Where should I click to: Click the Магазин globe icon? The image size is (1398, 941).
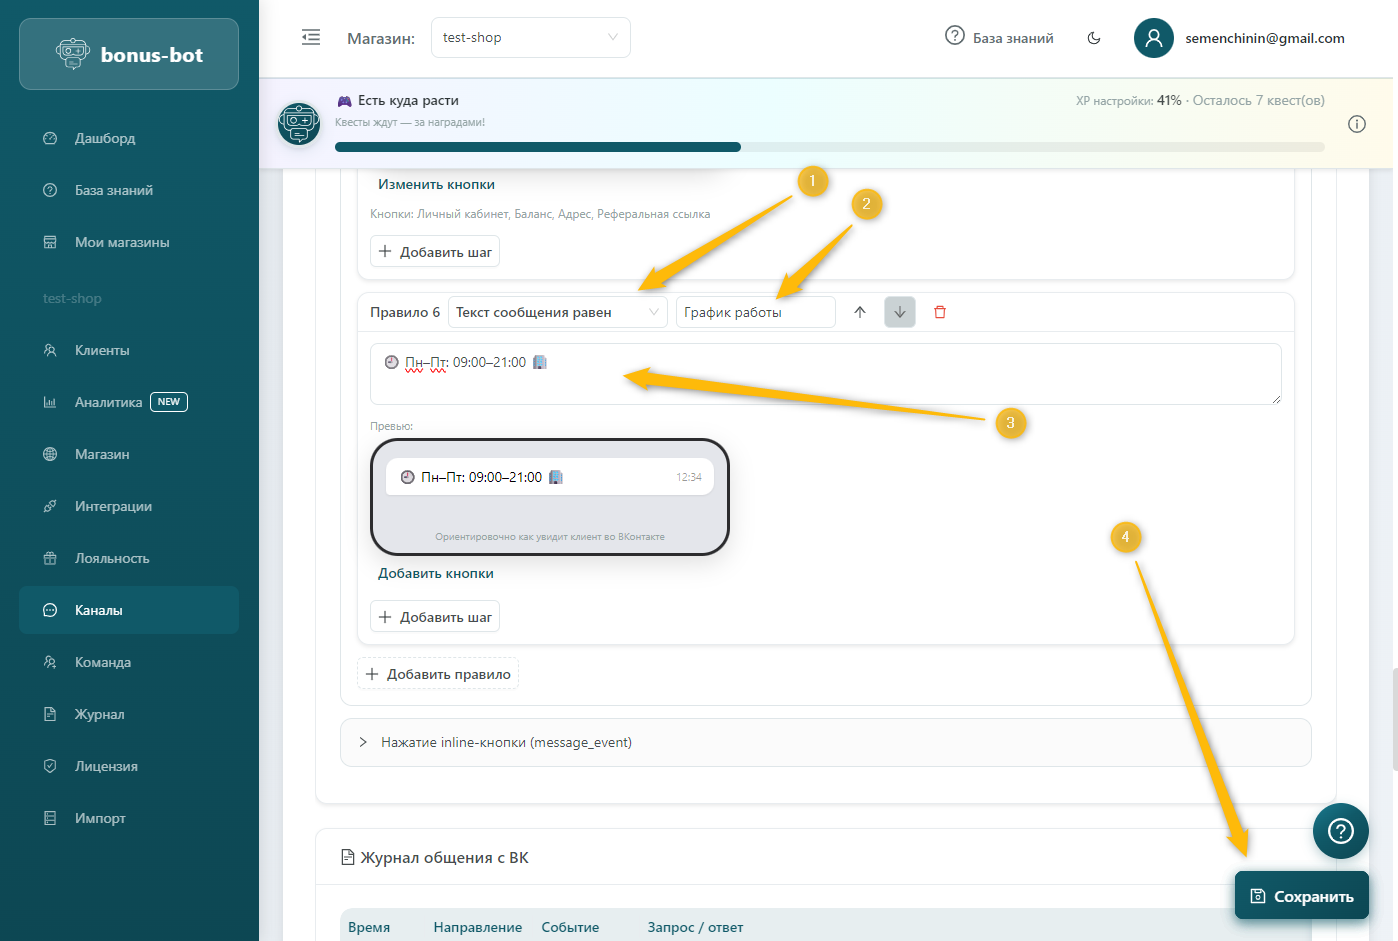[x=50, y=454]
